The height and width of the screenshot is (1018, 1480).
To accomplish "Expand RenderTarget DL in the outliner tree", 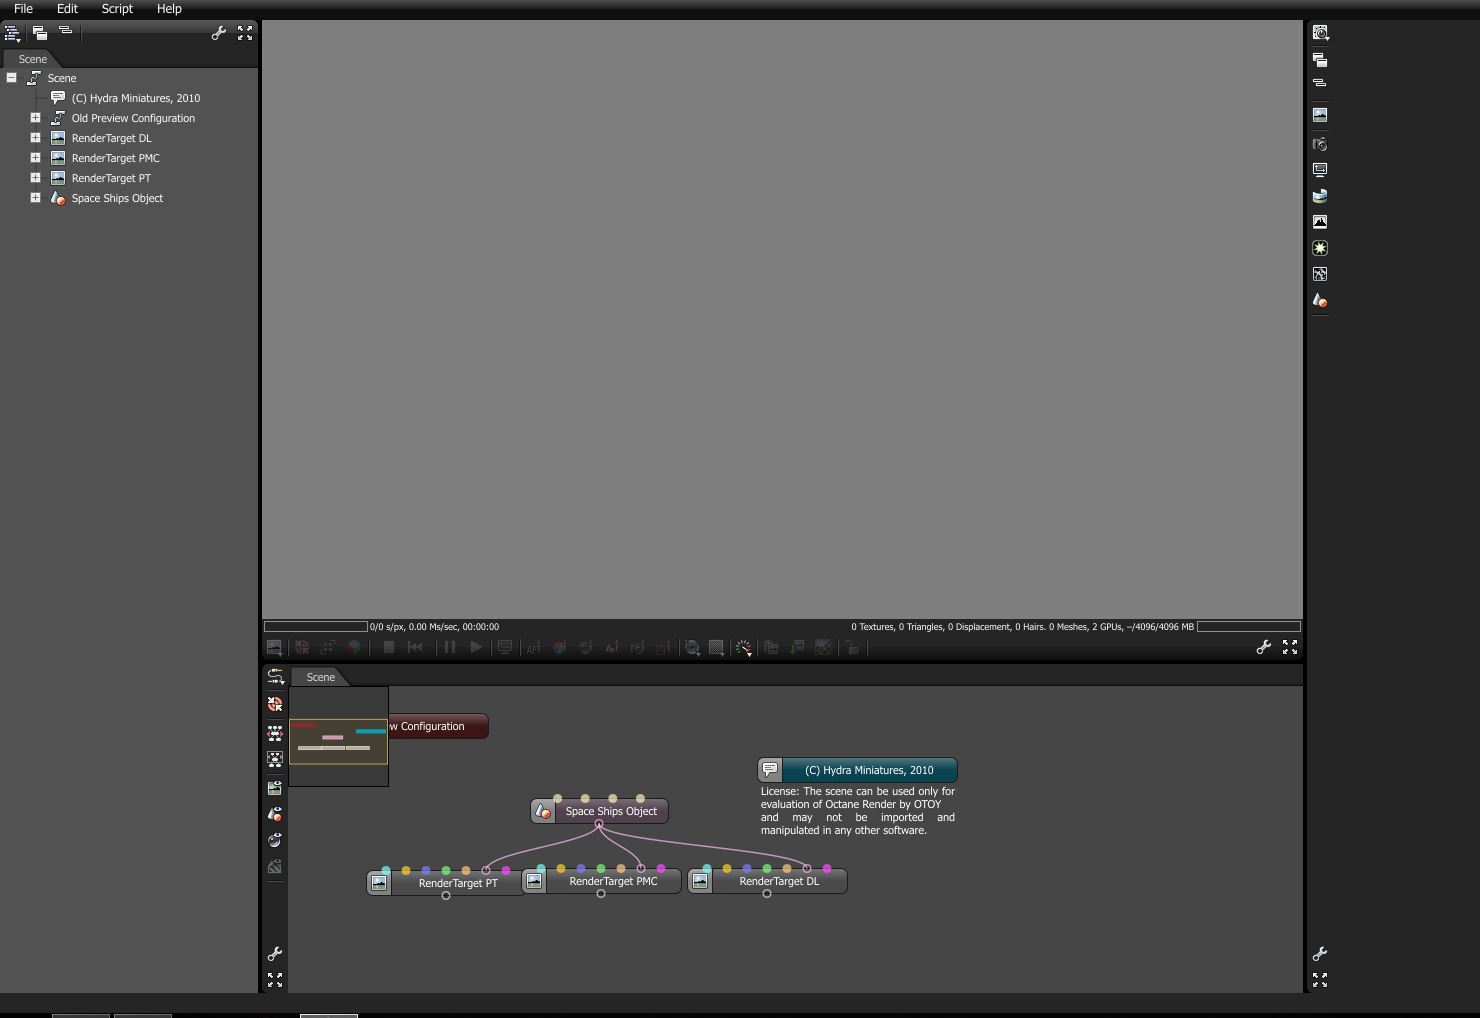I will click(35, 138).
